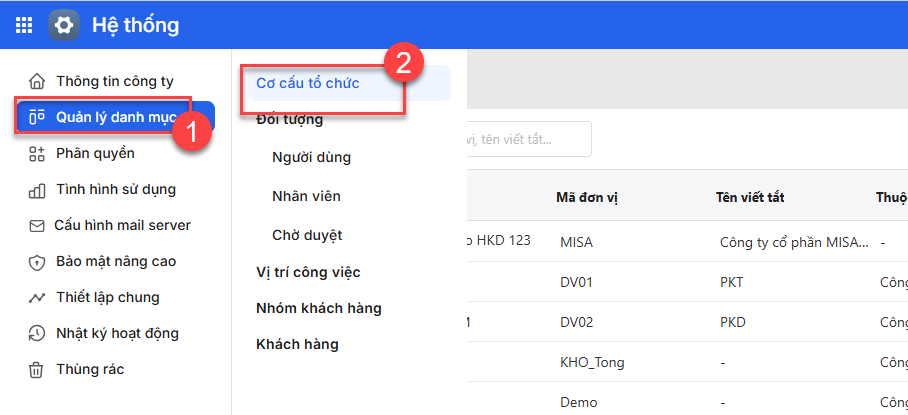Open Nhóm khách hàng category
This screenshot has width=908, height=415.
(x=319, y=308)
